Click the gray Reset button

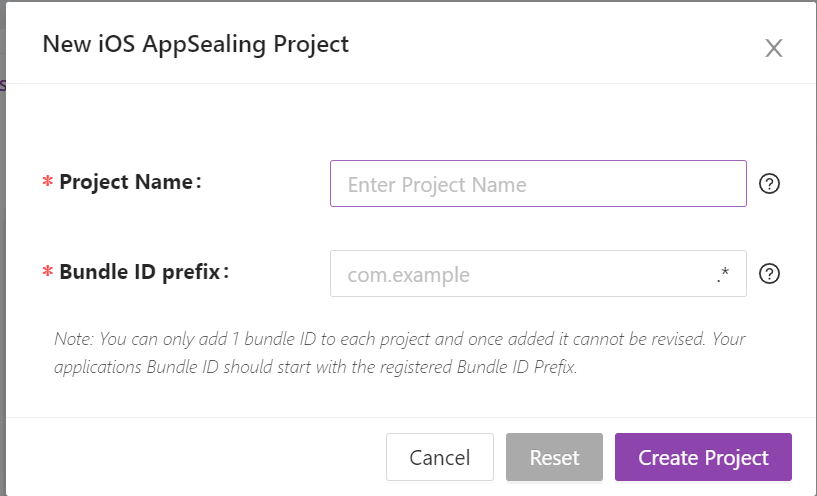(x=554, y=457)
